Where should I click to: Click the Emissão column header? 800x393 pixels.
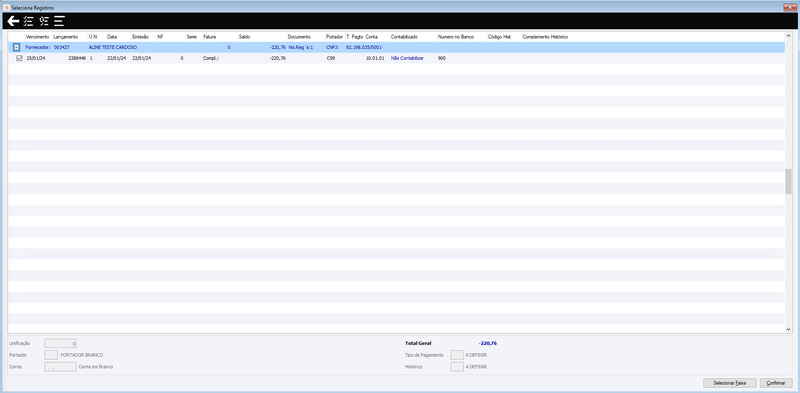pyautogui.click(x=140, y=37)
